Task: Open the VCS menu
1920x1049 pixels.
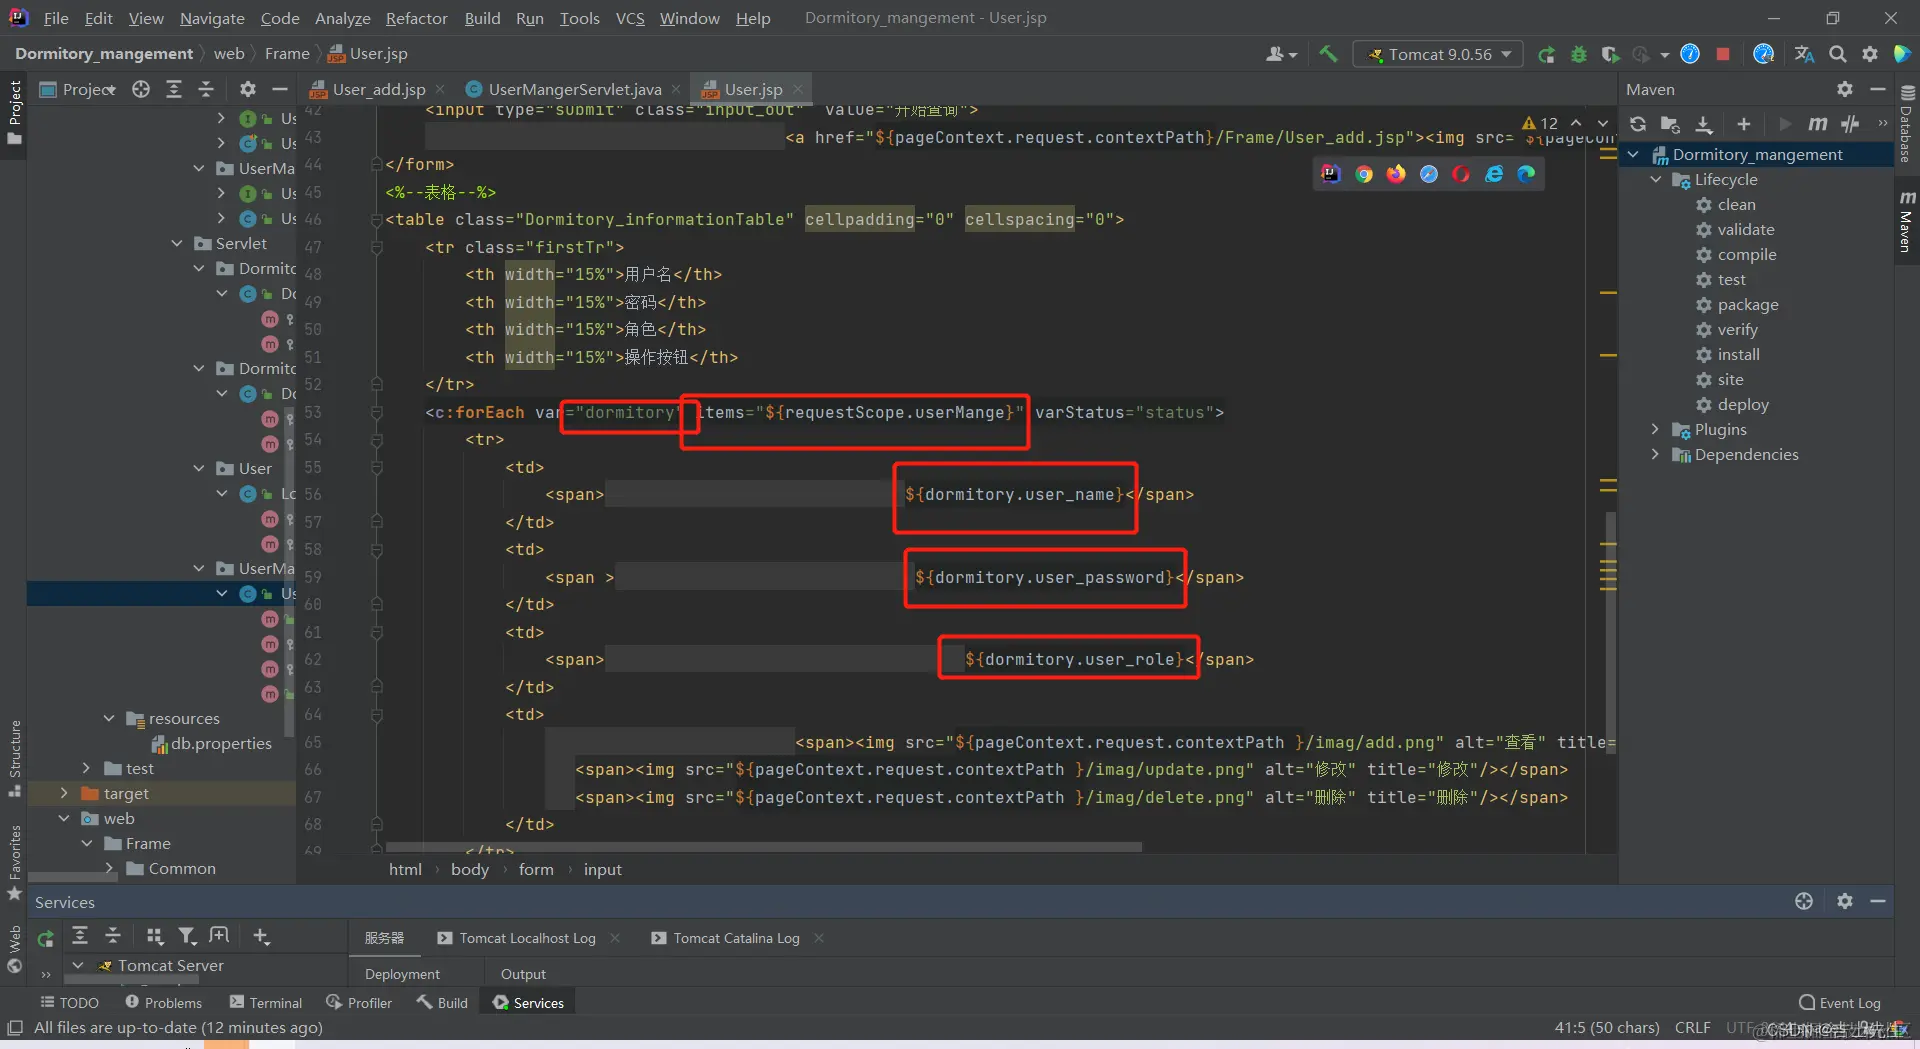Action: [x=630, y=18]
